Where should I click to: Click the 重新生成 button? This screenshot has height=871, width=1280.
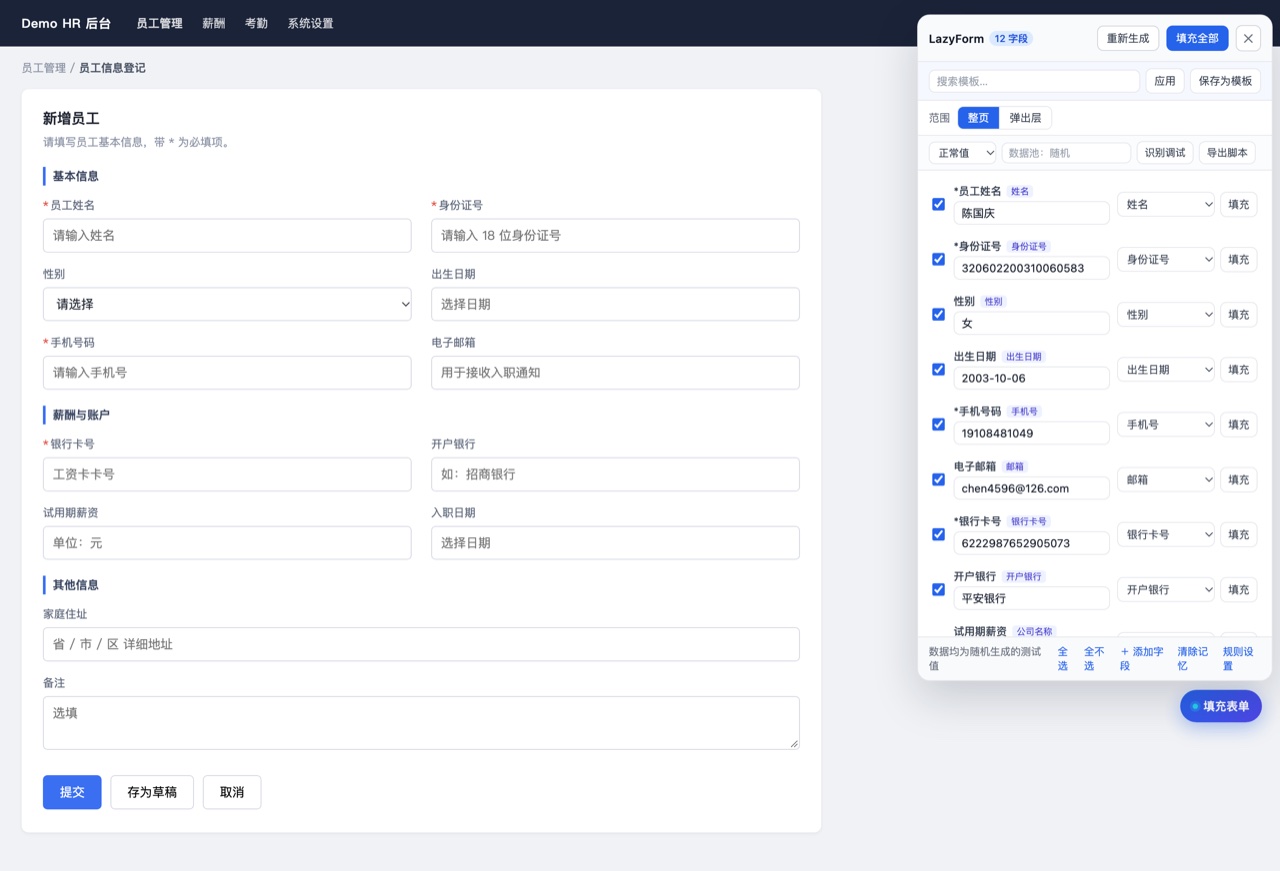[x=1128, y=38]
